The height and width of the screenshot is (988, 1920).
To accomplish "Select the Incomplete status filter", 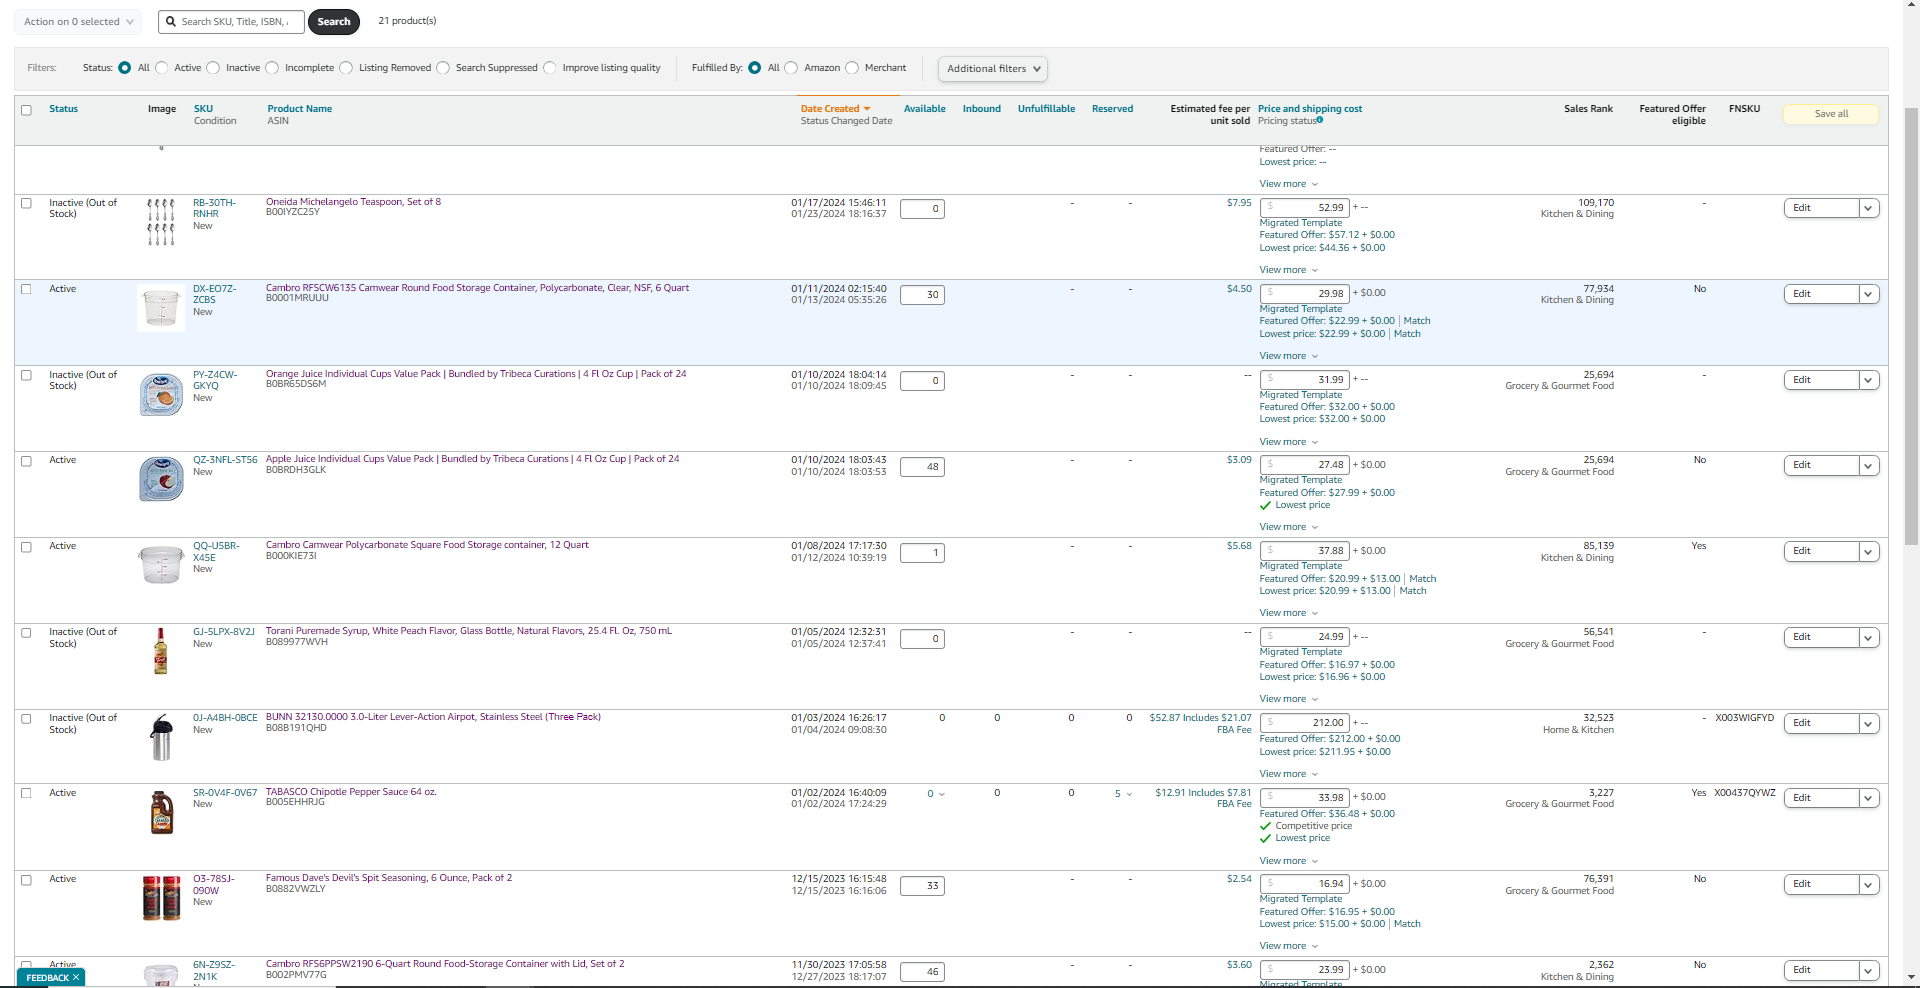I will 272,68.
